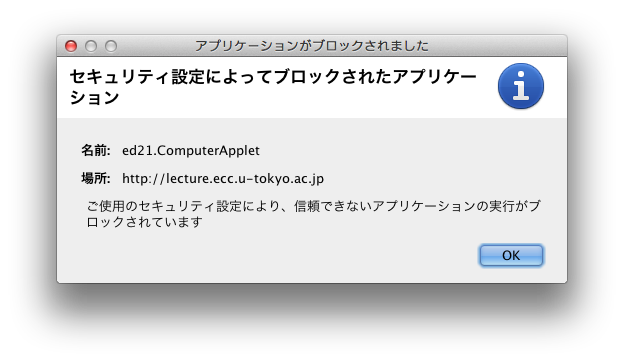Viewport: 624px width, 362px height.
Task: Click the http:// prefix of the location
Action: point(144,178)
